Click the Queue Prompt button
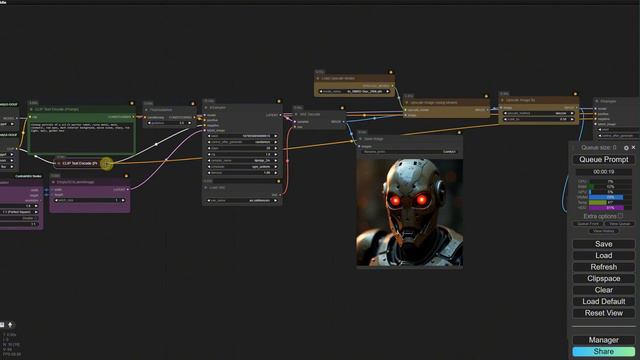Image resolution: width=640 pixels, height=360 pixels. tap(604, 160)
